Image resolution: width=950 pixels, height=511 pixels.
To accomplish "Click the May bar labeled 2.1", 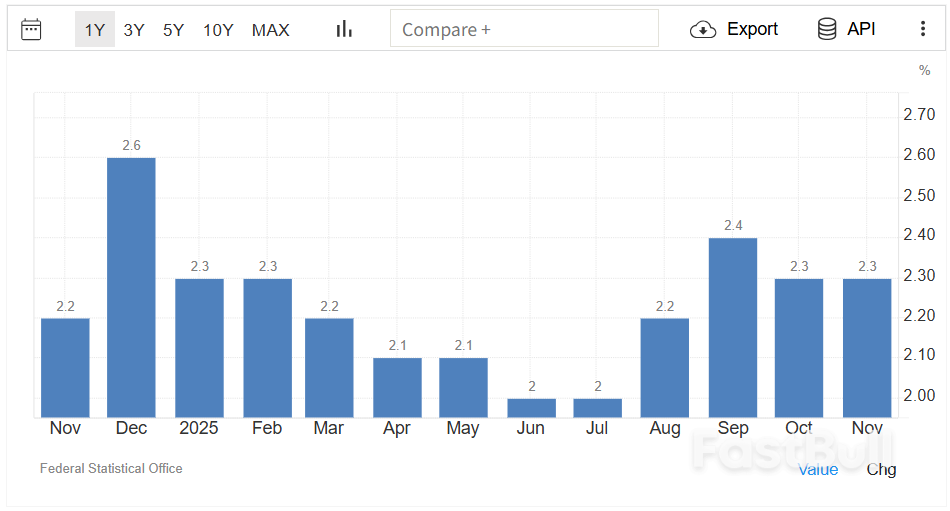I will click(463, 387).
